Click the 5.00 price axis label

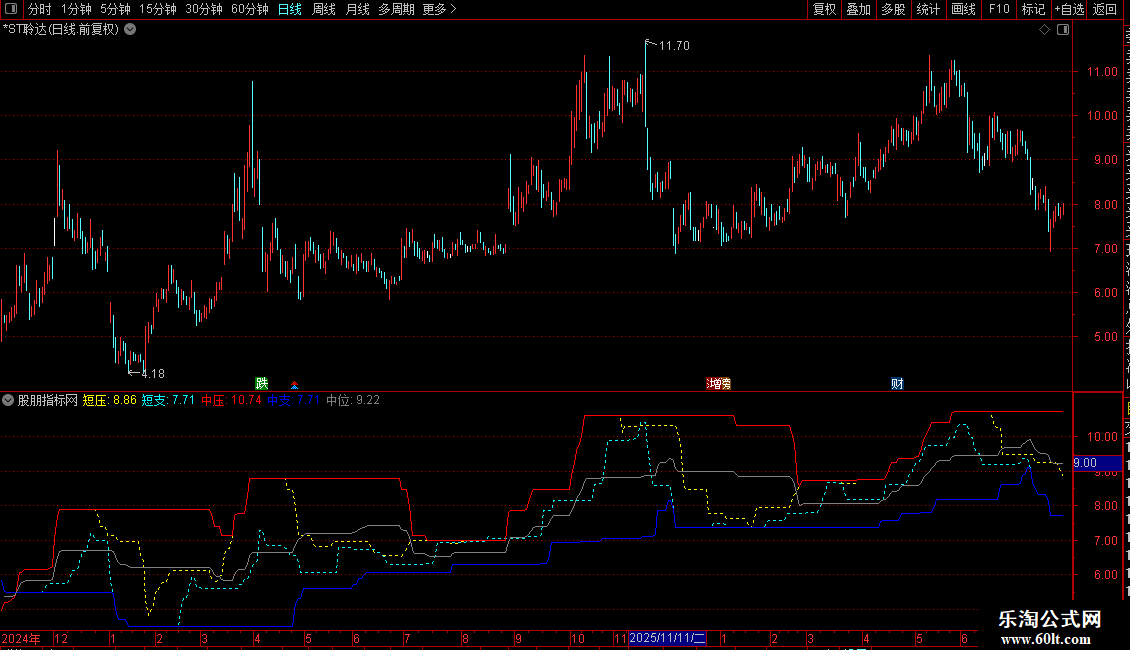(1105, 337)
